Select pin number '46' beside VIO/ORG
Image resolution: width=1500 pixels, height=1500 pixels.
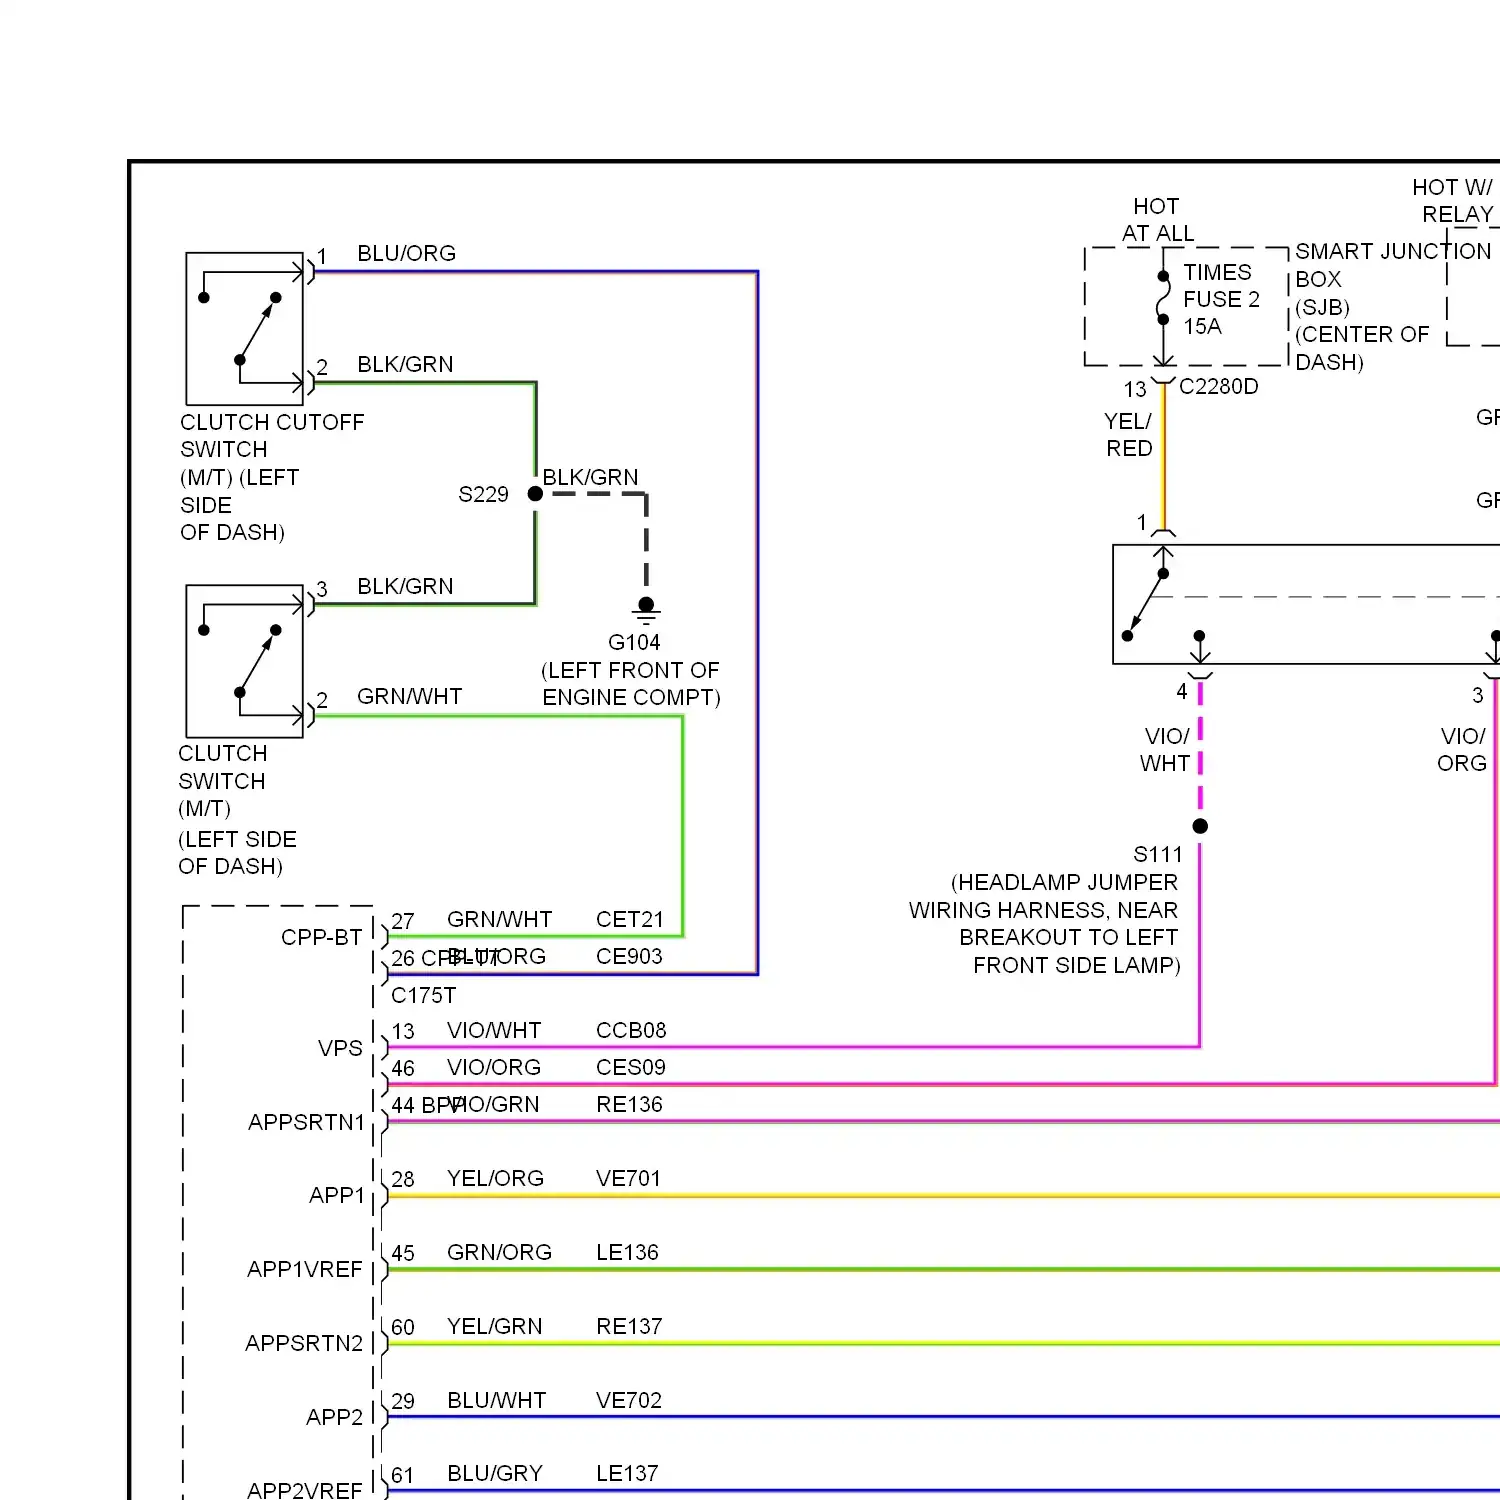pyautogui.click(x=403, y=1068)
